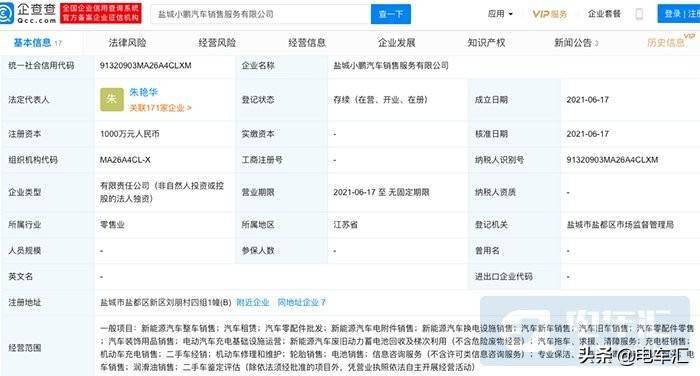This screenshot has height=376, width=700.
Task: Click the 进出口企业代码 label
Action: 504,276
